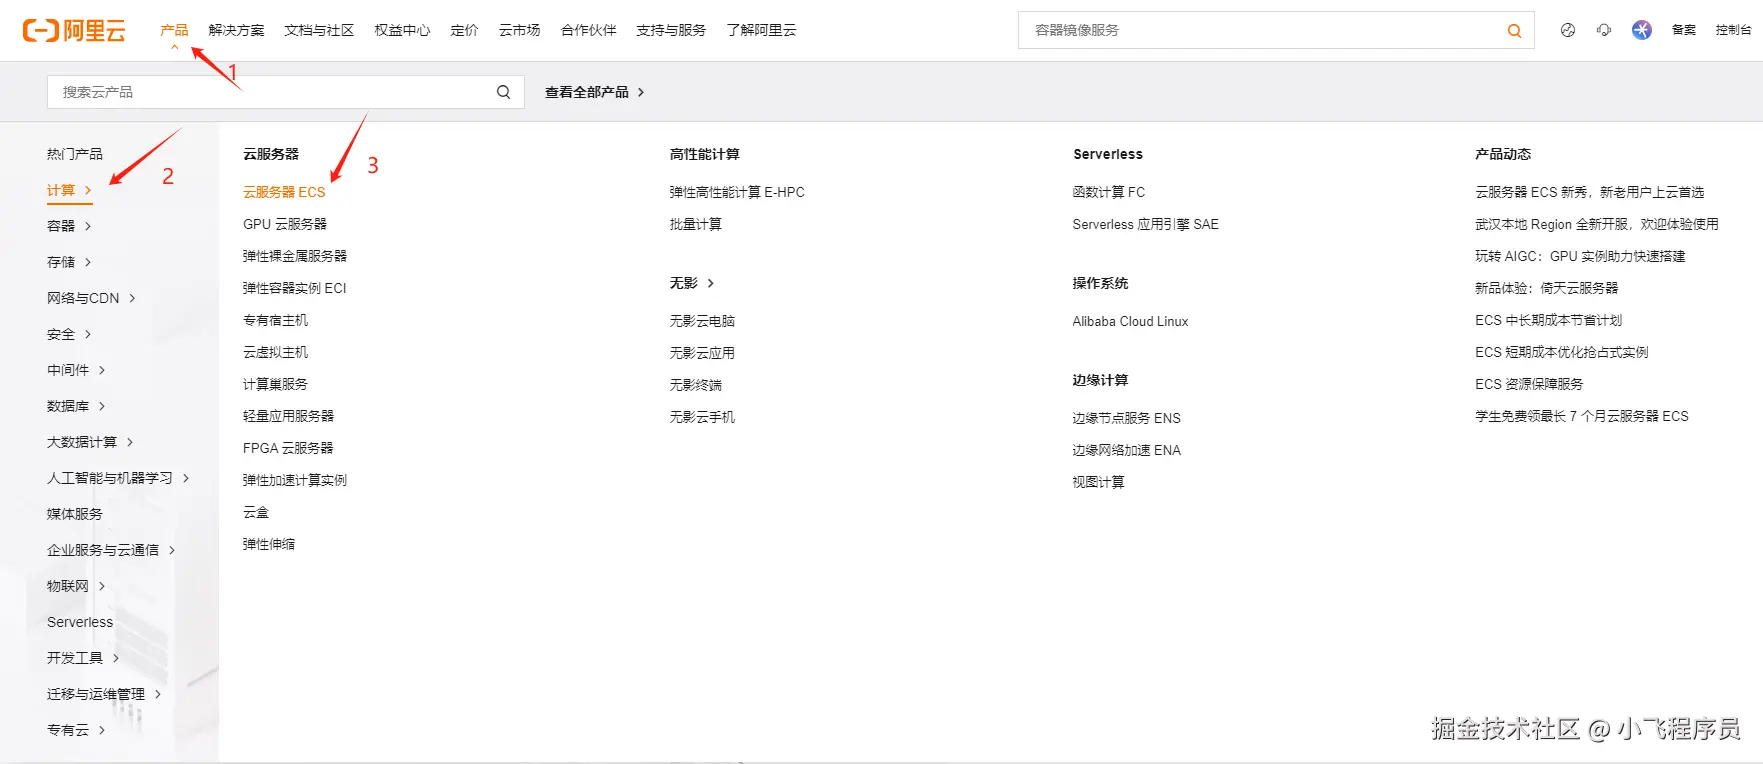Click the 备案 link in header
The width and height of the screenshot is (1763, 764).
(x=1684, y=30)
